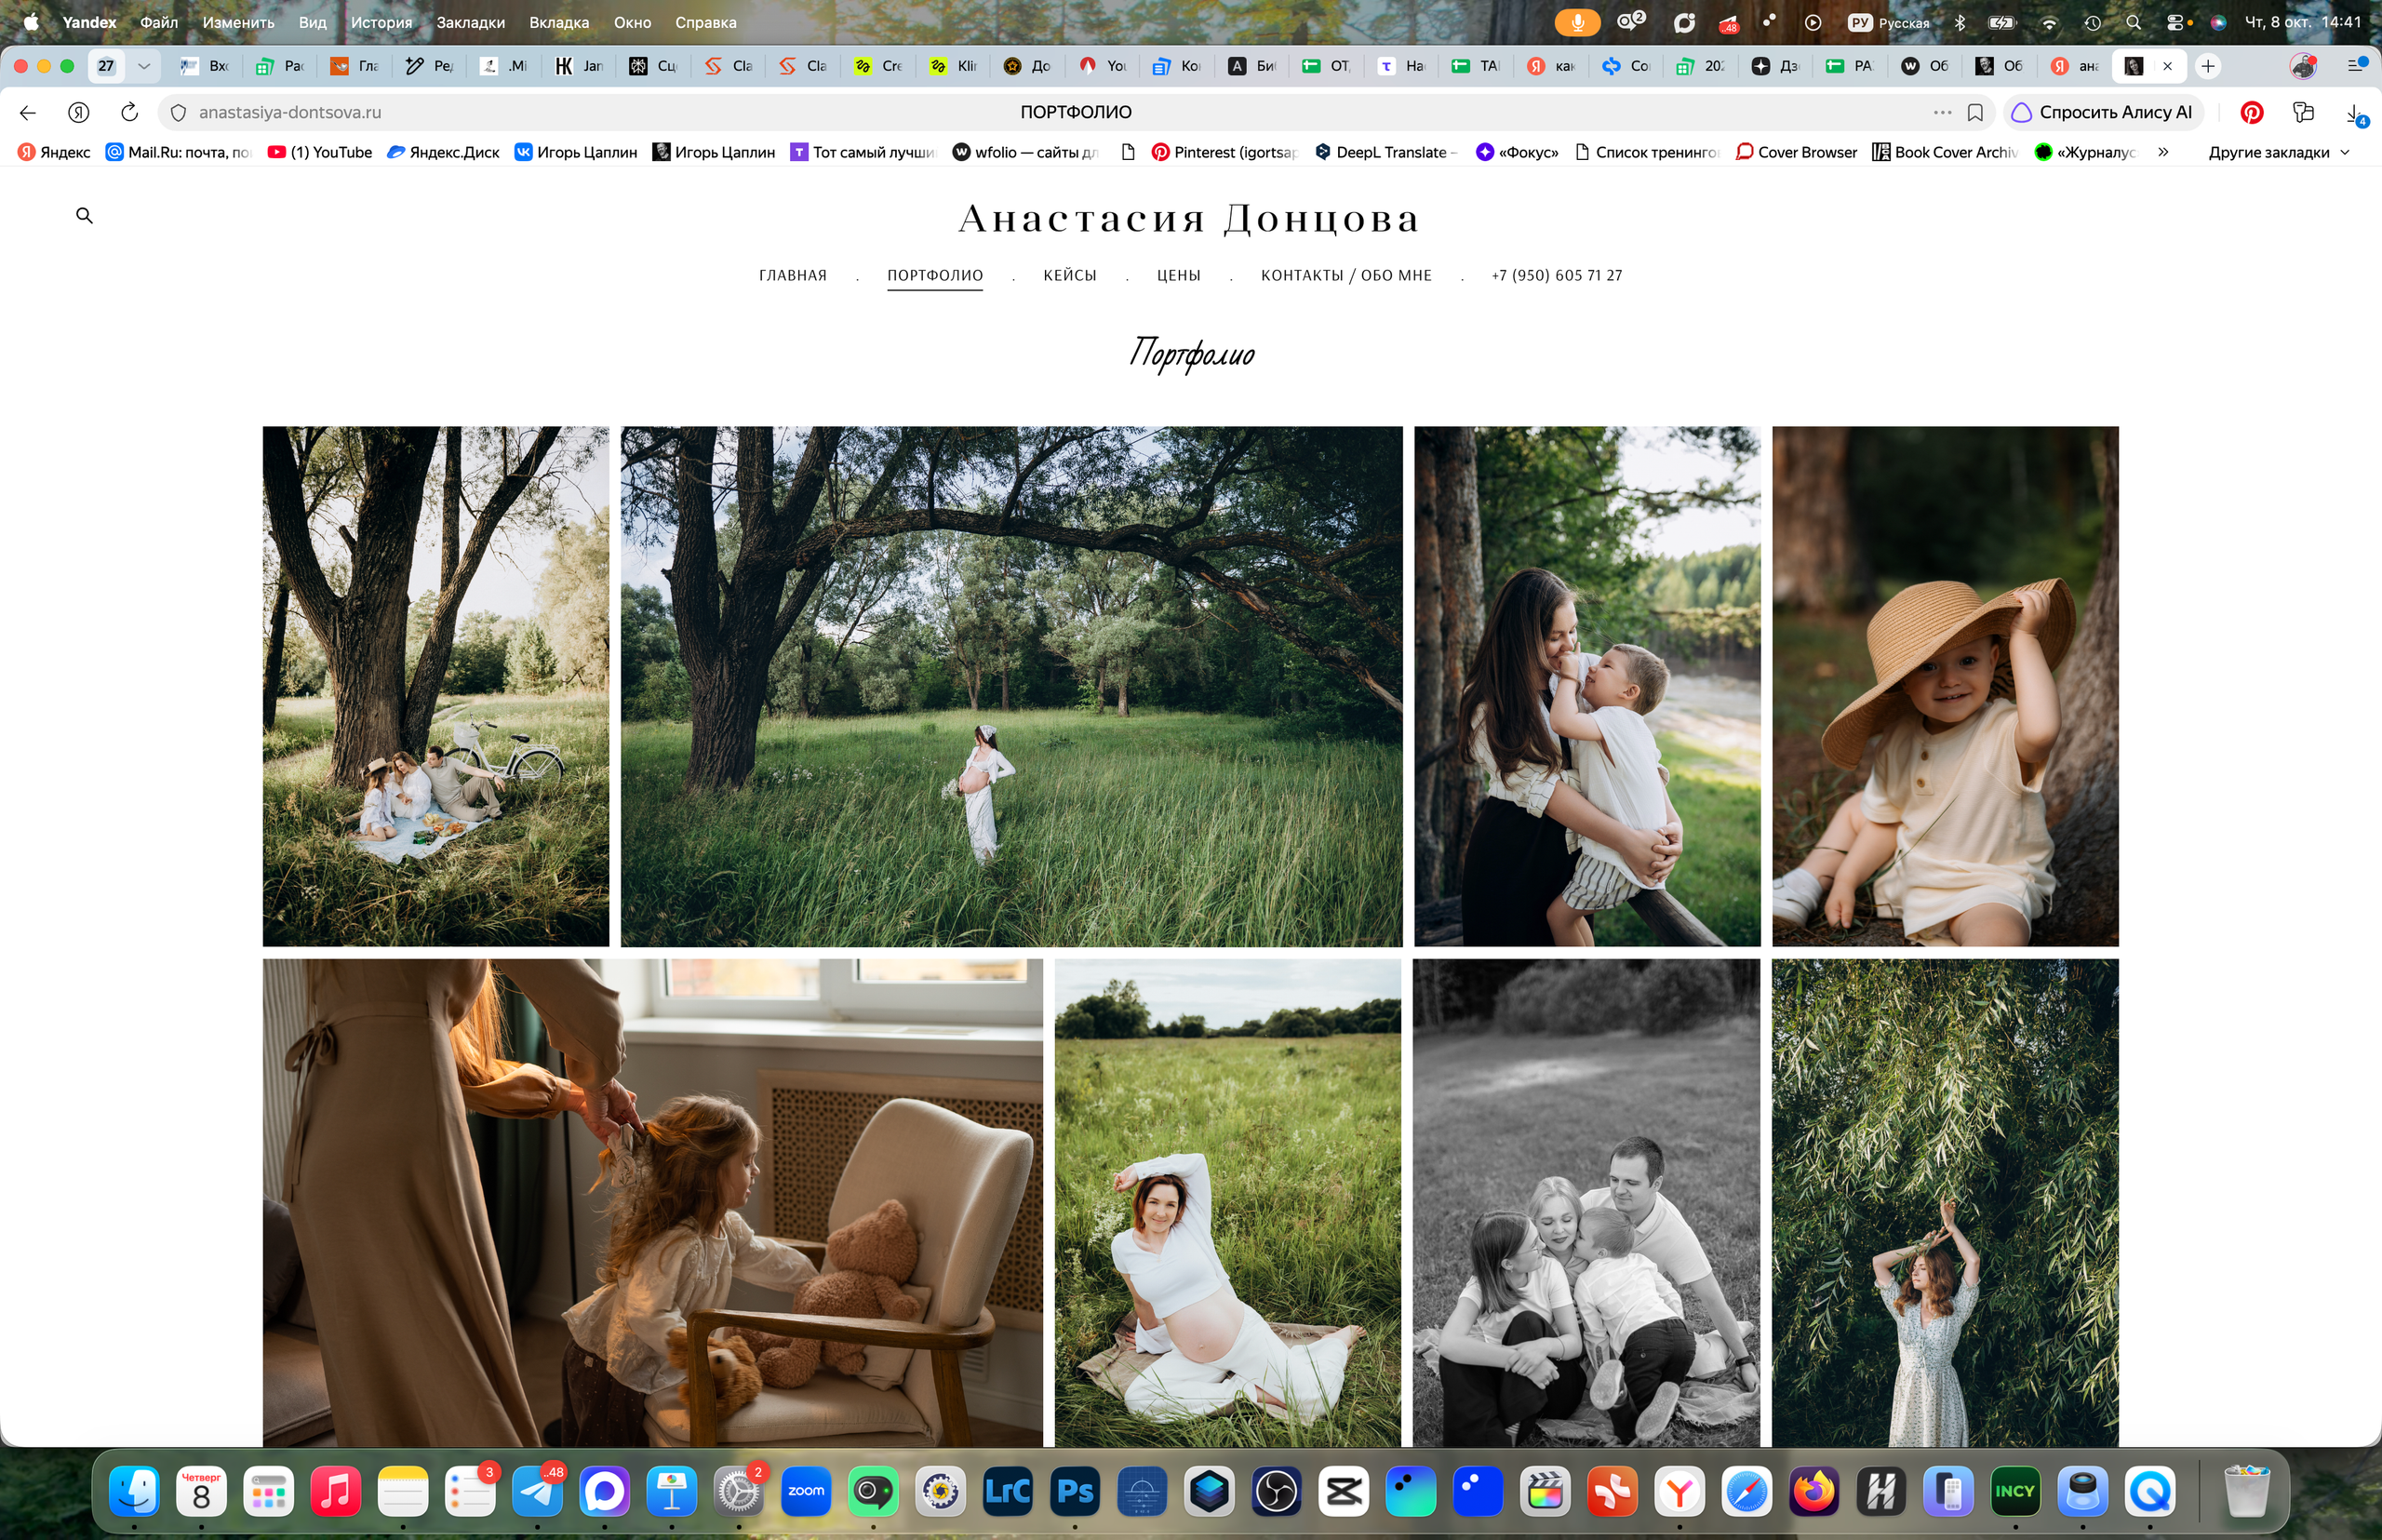Toggle the microphone indicator in menu bar
This screenshot has height=1540, width=2382.
click(x=1577, y=22)
